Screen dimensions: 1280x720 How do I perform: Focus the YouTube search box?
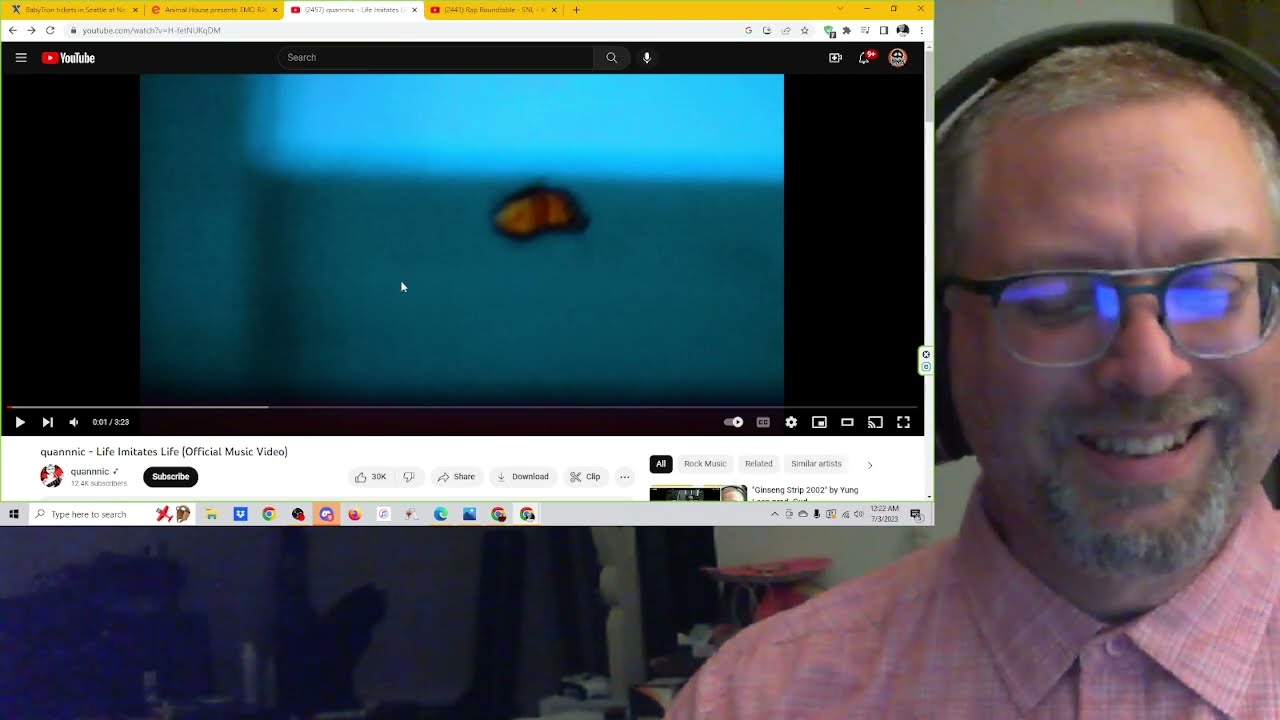pos(436,58)
